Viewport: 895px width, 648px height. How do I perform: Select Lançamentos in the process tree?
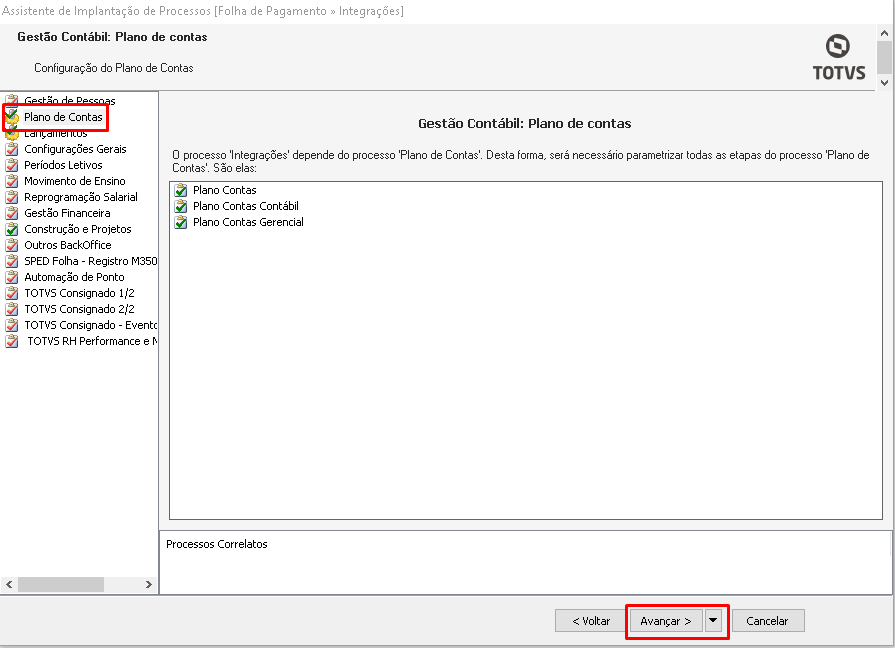pos(56,133)
